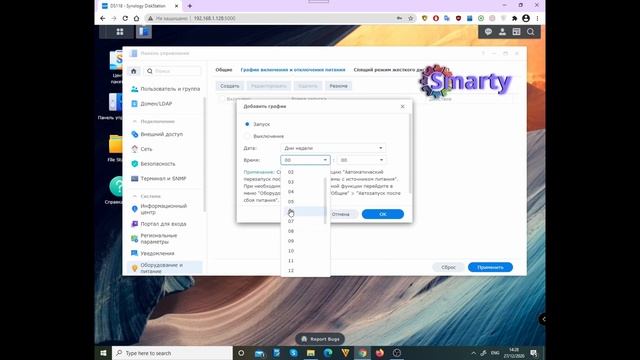Collapse the Подключение sidebar section
Image resolution: width=640 pixels, height=360 pixels.
135,121
